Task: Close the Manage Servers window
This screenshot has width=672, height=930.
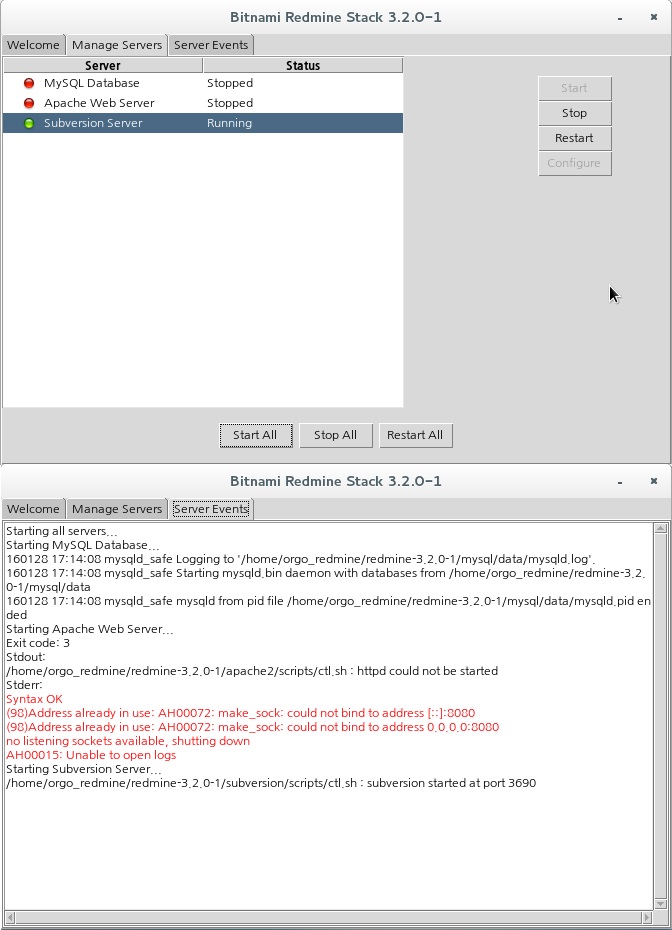Action: click(x=653, y=17)
